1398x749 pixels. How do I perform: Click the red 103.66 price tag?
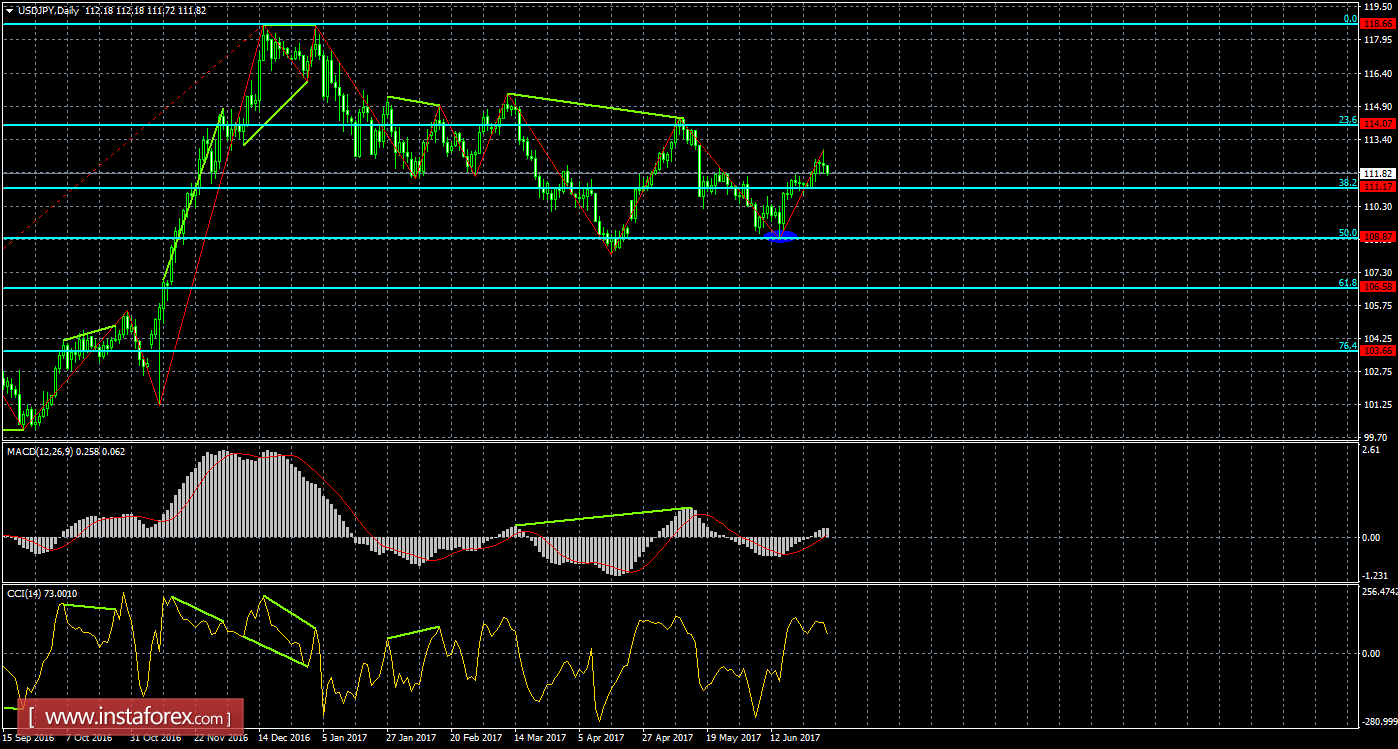point(1378,350)
